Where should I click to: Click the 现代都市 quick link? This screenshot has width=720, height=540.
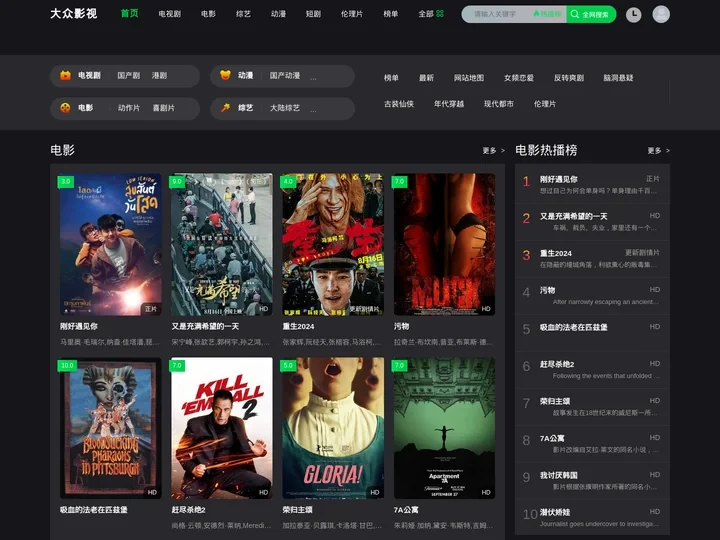pyautogui.click(x=499, y=104)
